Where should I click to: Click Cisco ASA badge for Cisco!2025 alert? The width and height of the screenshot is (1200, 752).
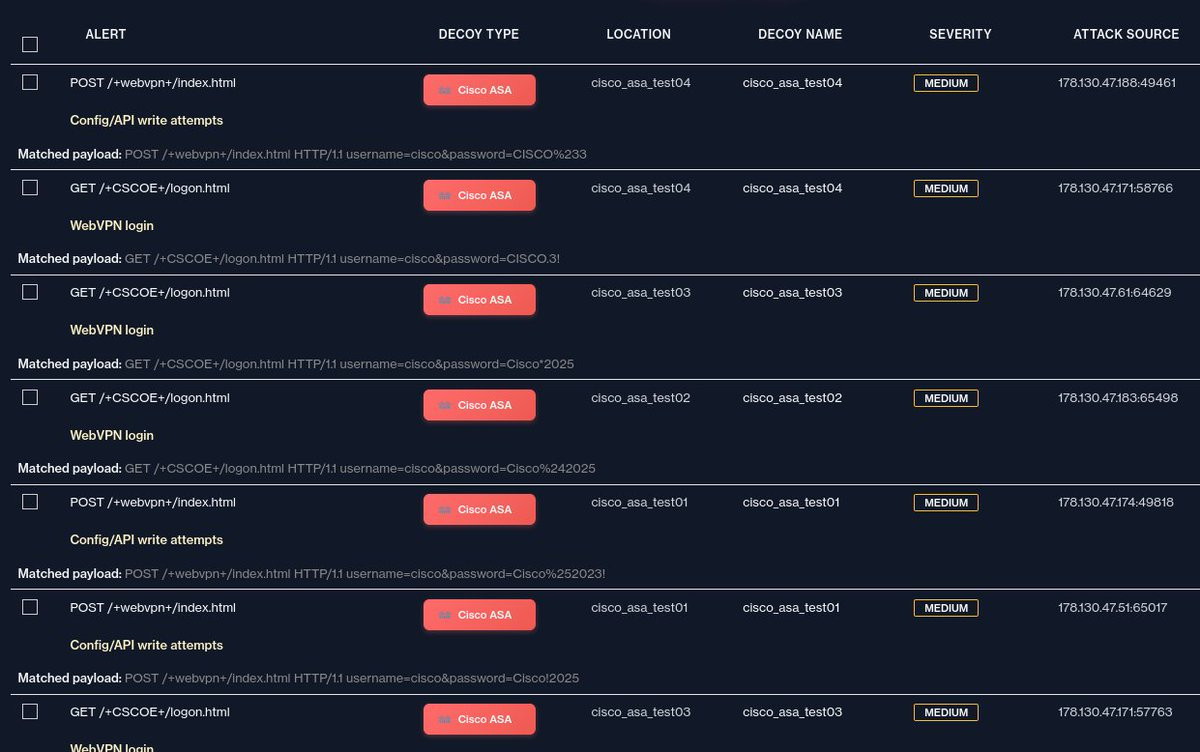[x=479, y=615]
